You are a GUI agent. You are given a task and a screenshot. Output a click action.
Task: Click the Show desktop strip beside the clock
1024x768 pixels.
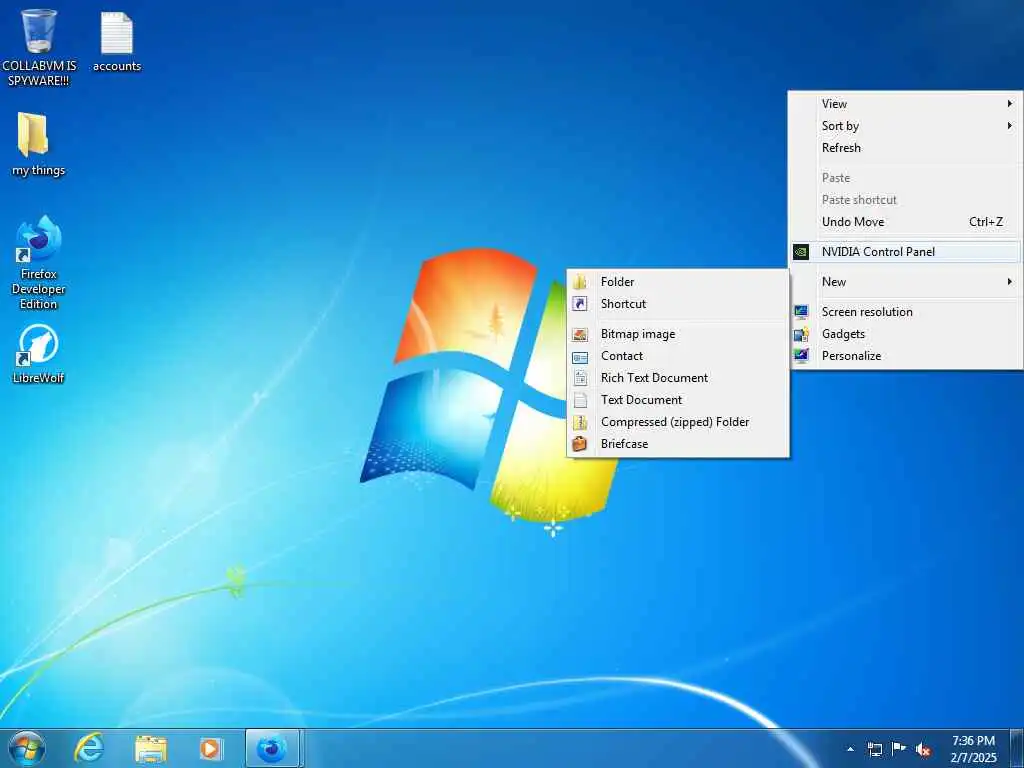tap(1017, 749)
